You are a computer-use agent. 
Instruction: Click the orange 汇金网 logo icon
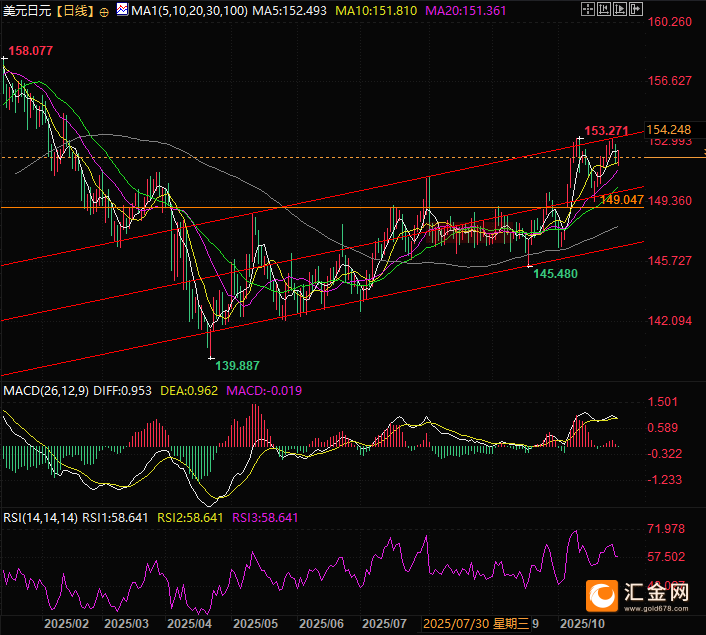pyautogui.click(x=602, y=596)
